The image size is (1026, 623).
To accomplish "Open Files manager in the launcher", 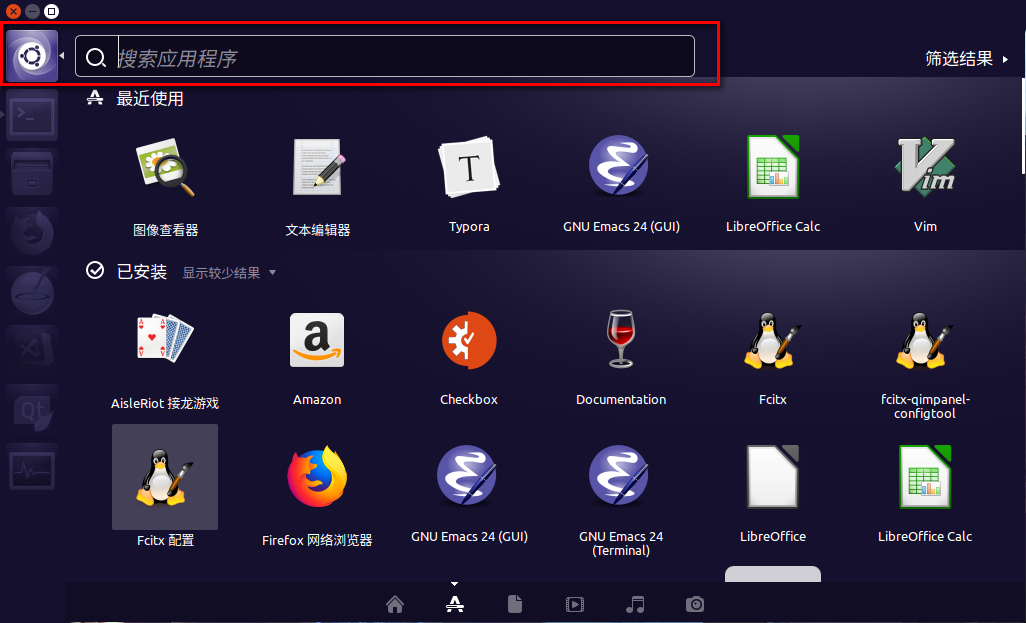I will click(x=32, y=173).
